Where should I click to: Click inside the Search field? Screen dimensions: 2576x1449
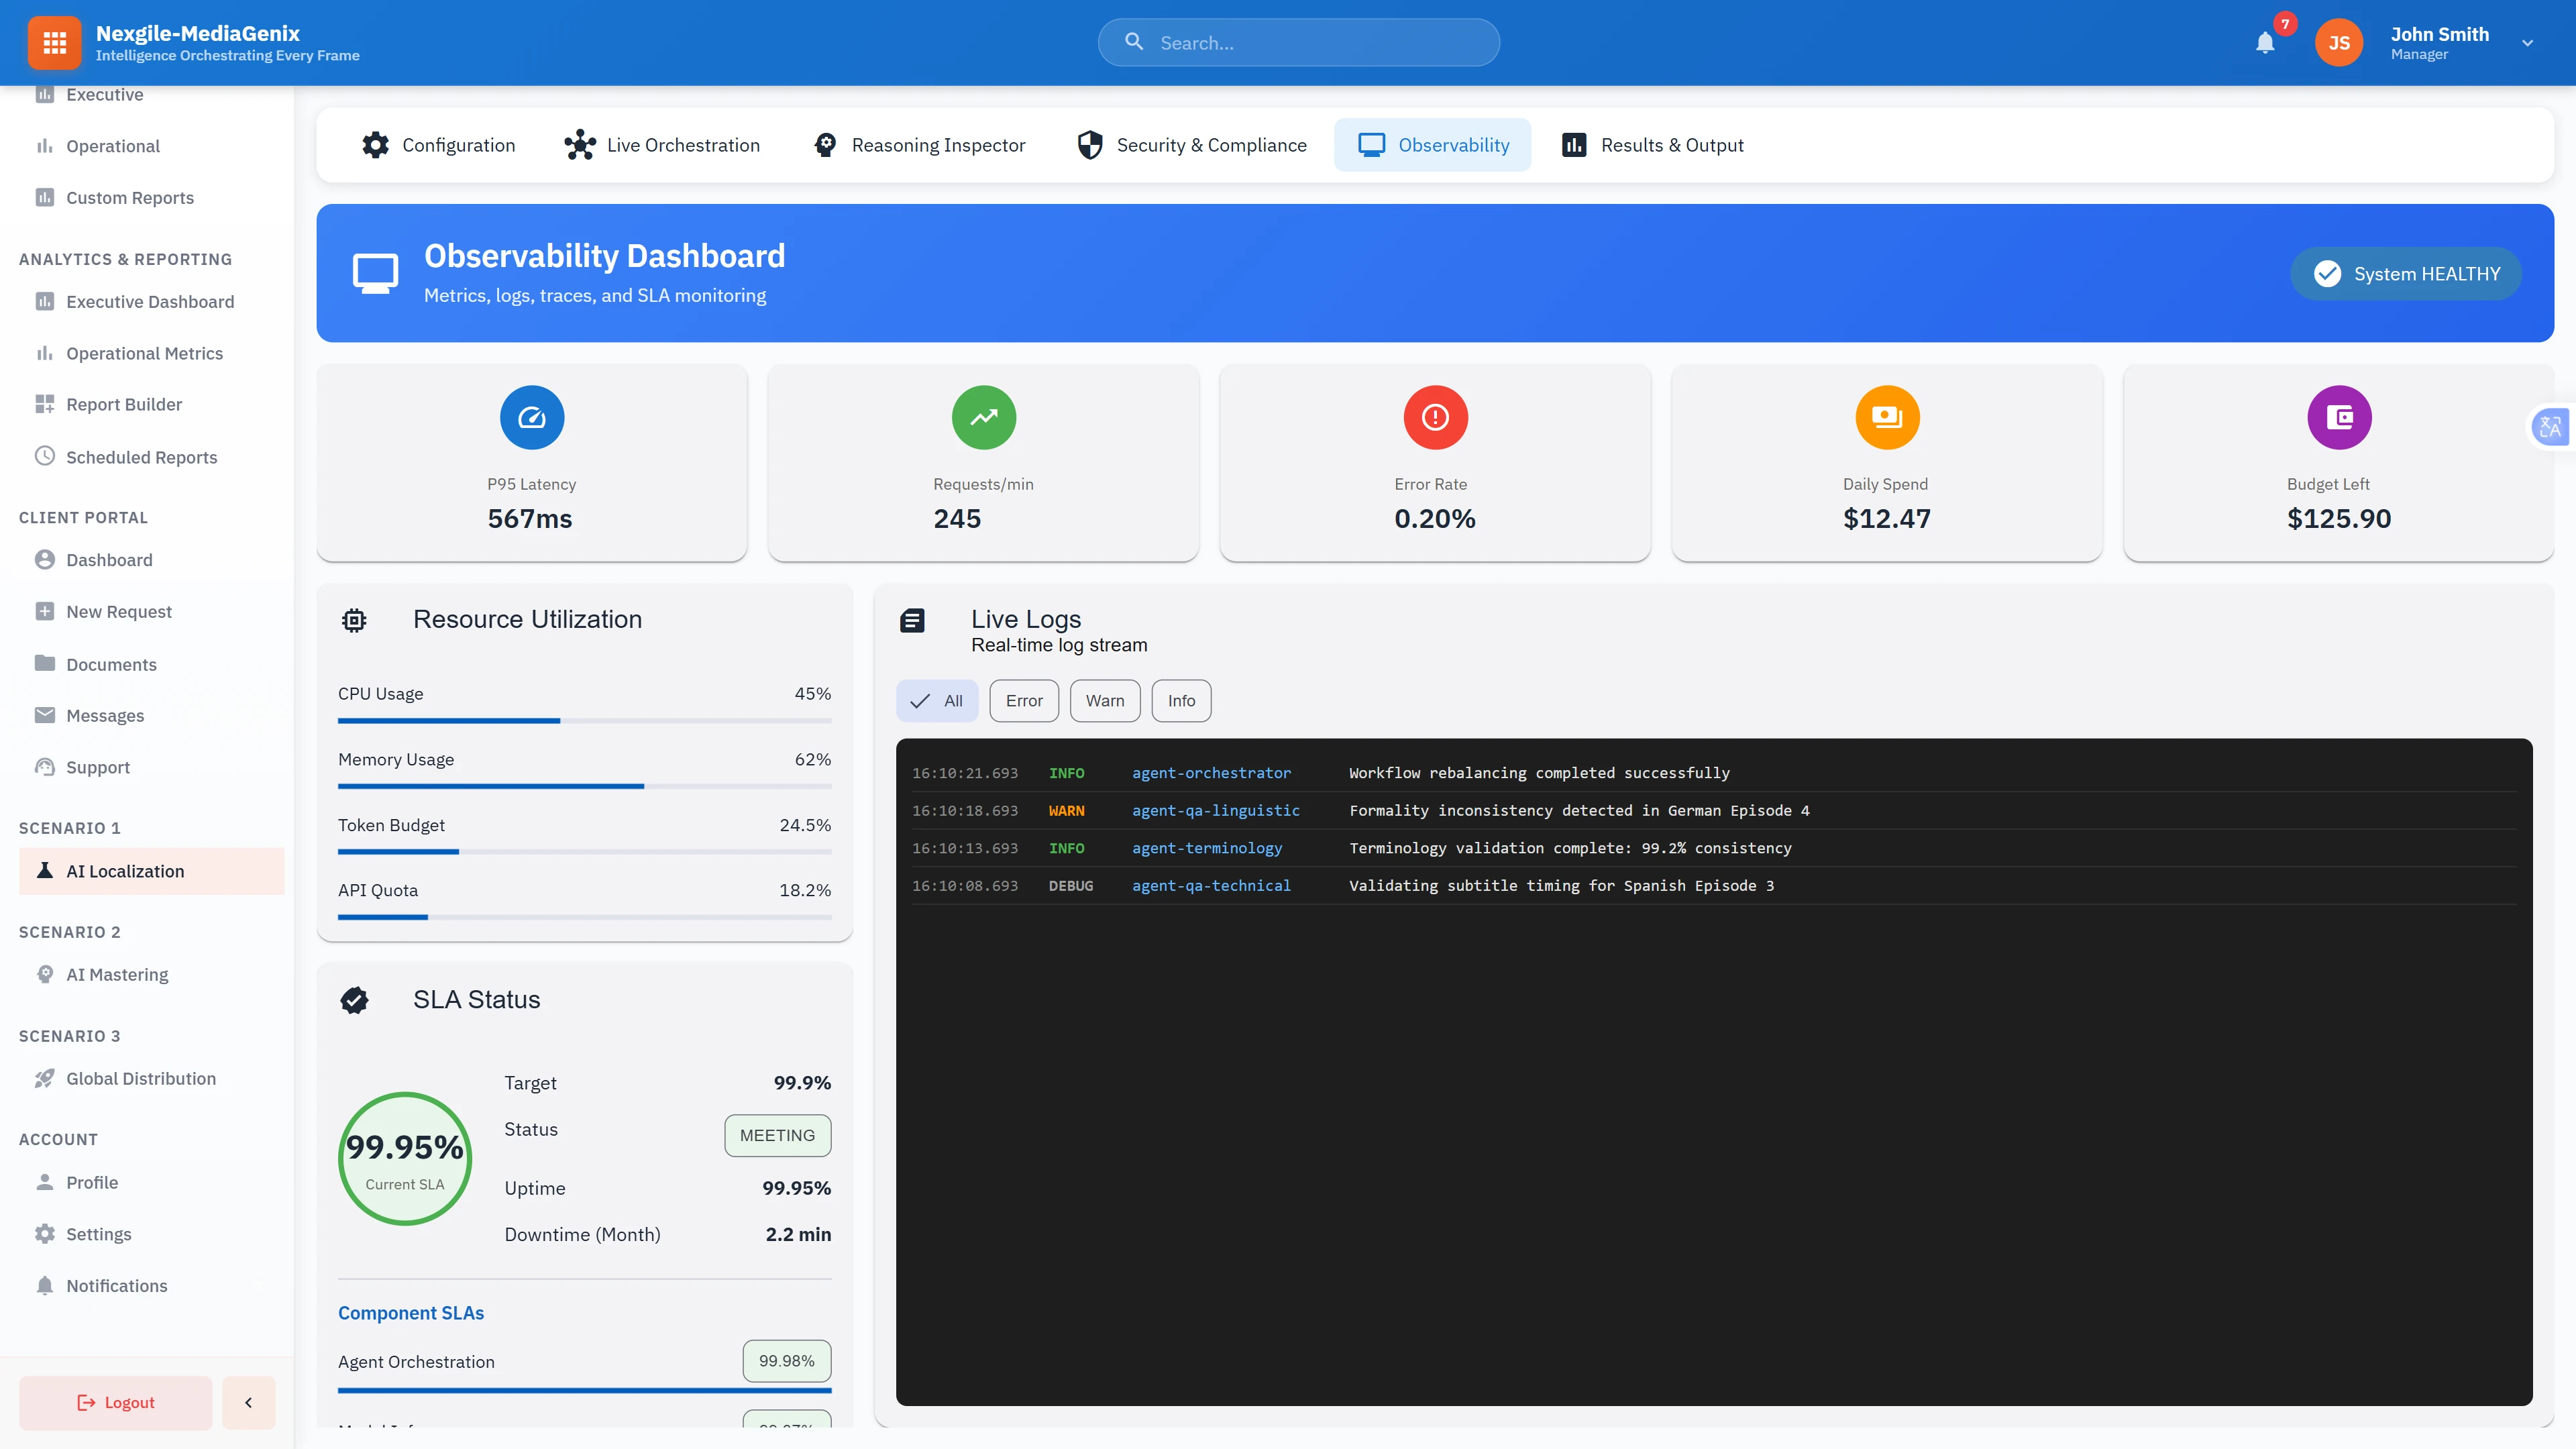(1298, 42)
